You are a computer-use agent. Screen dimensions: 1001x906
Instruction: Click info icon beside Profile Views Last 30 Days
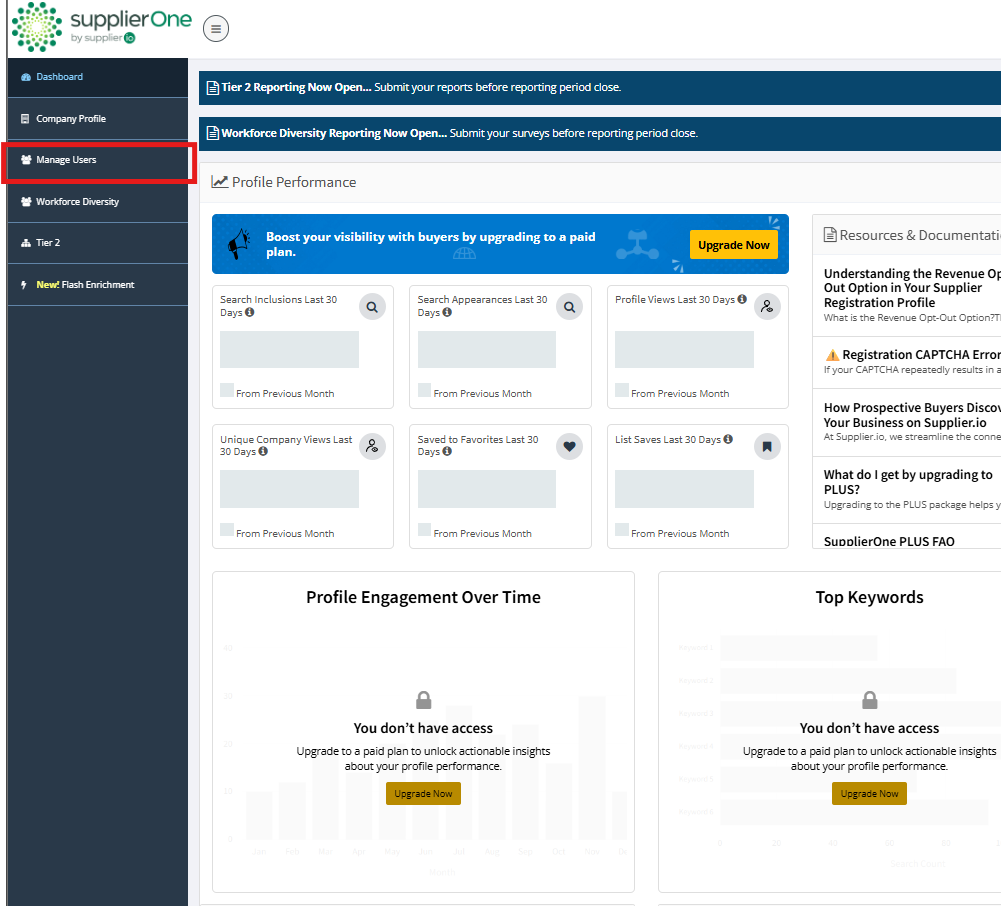(x=742, y=299)
